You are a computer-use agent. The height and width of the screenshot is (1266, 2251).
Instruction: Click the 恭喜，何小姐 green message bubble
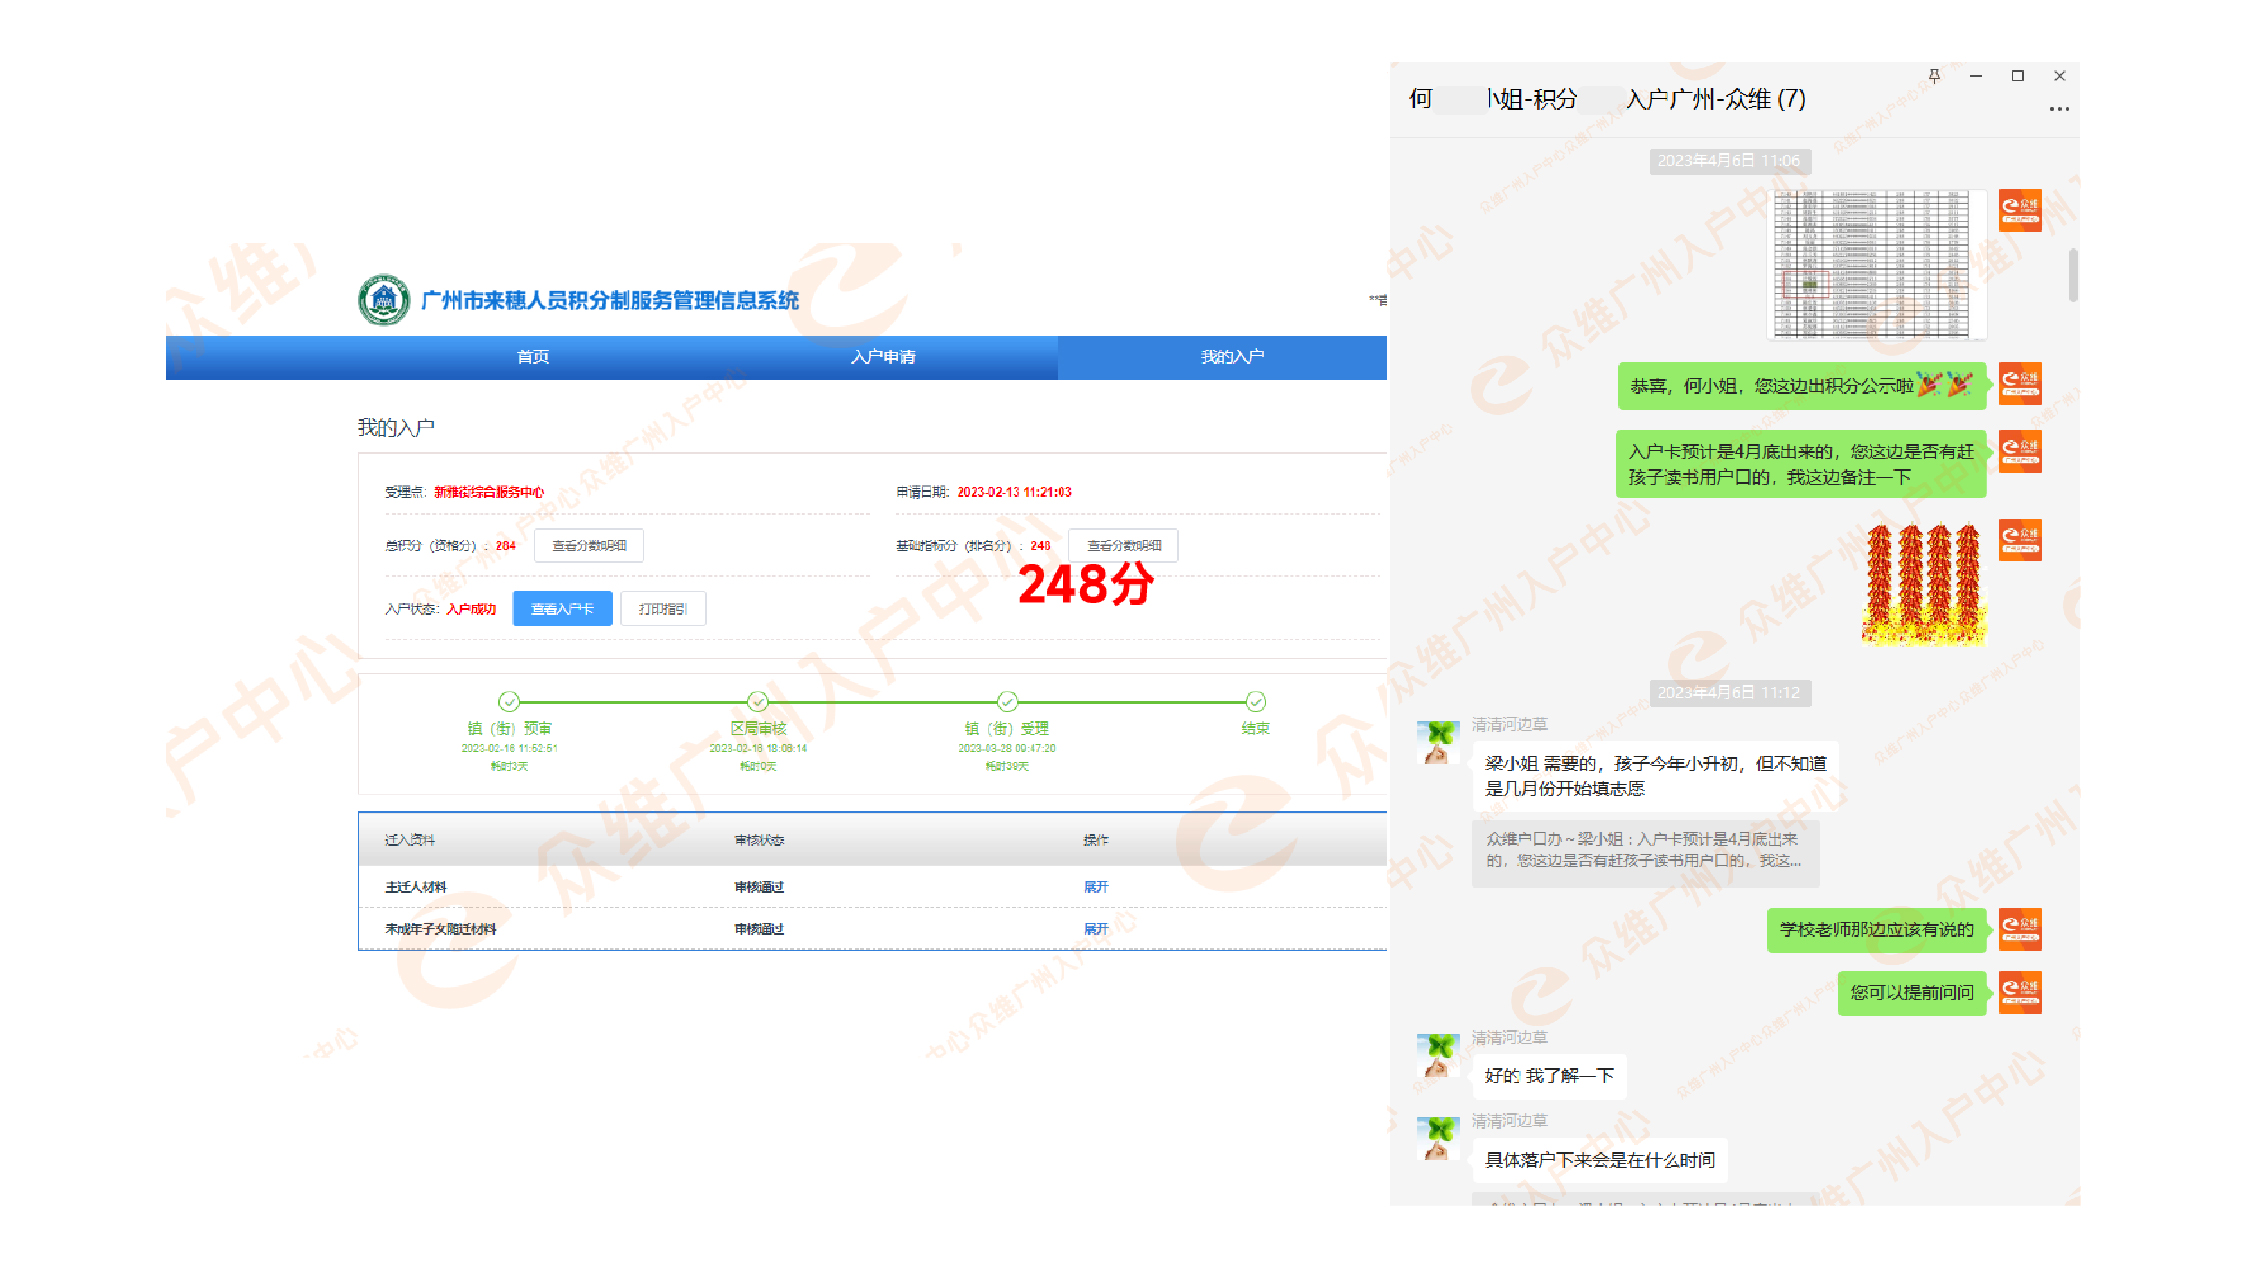click(x=1802, y=386)
